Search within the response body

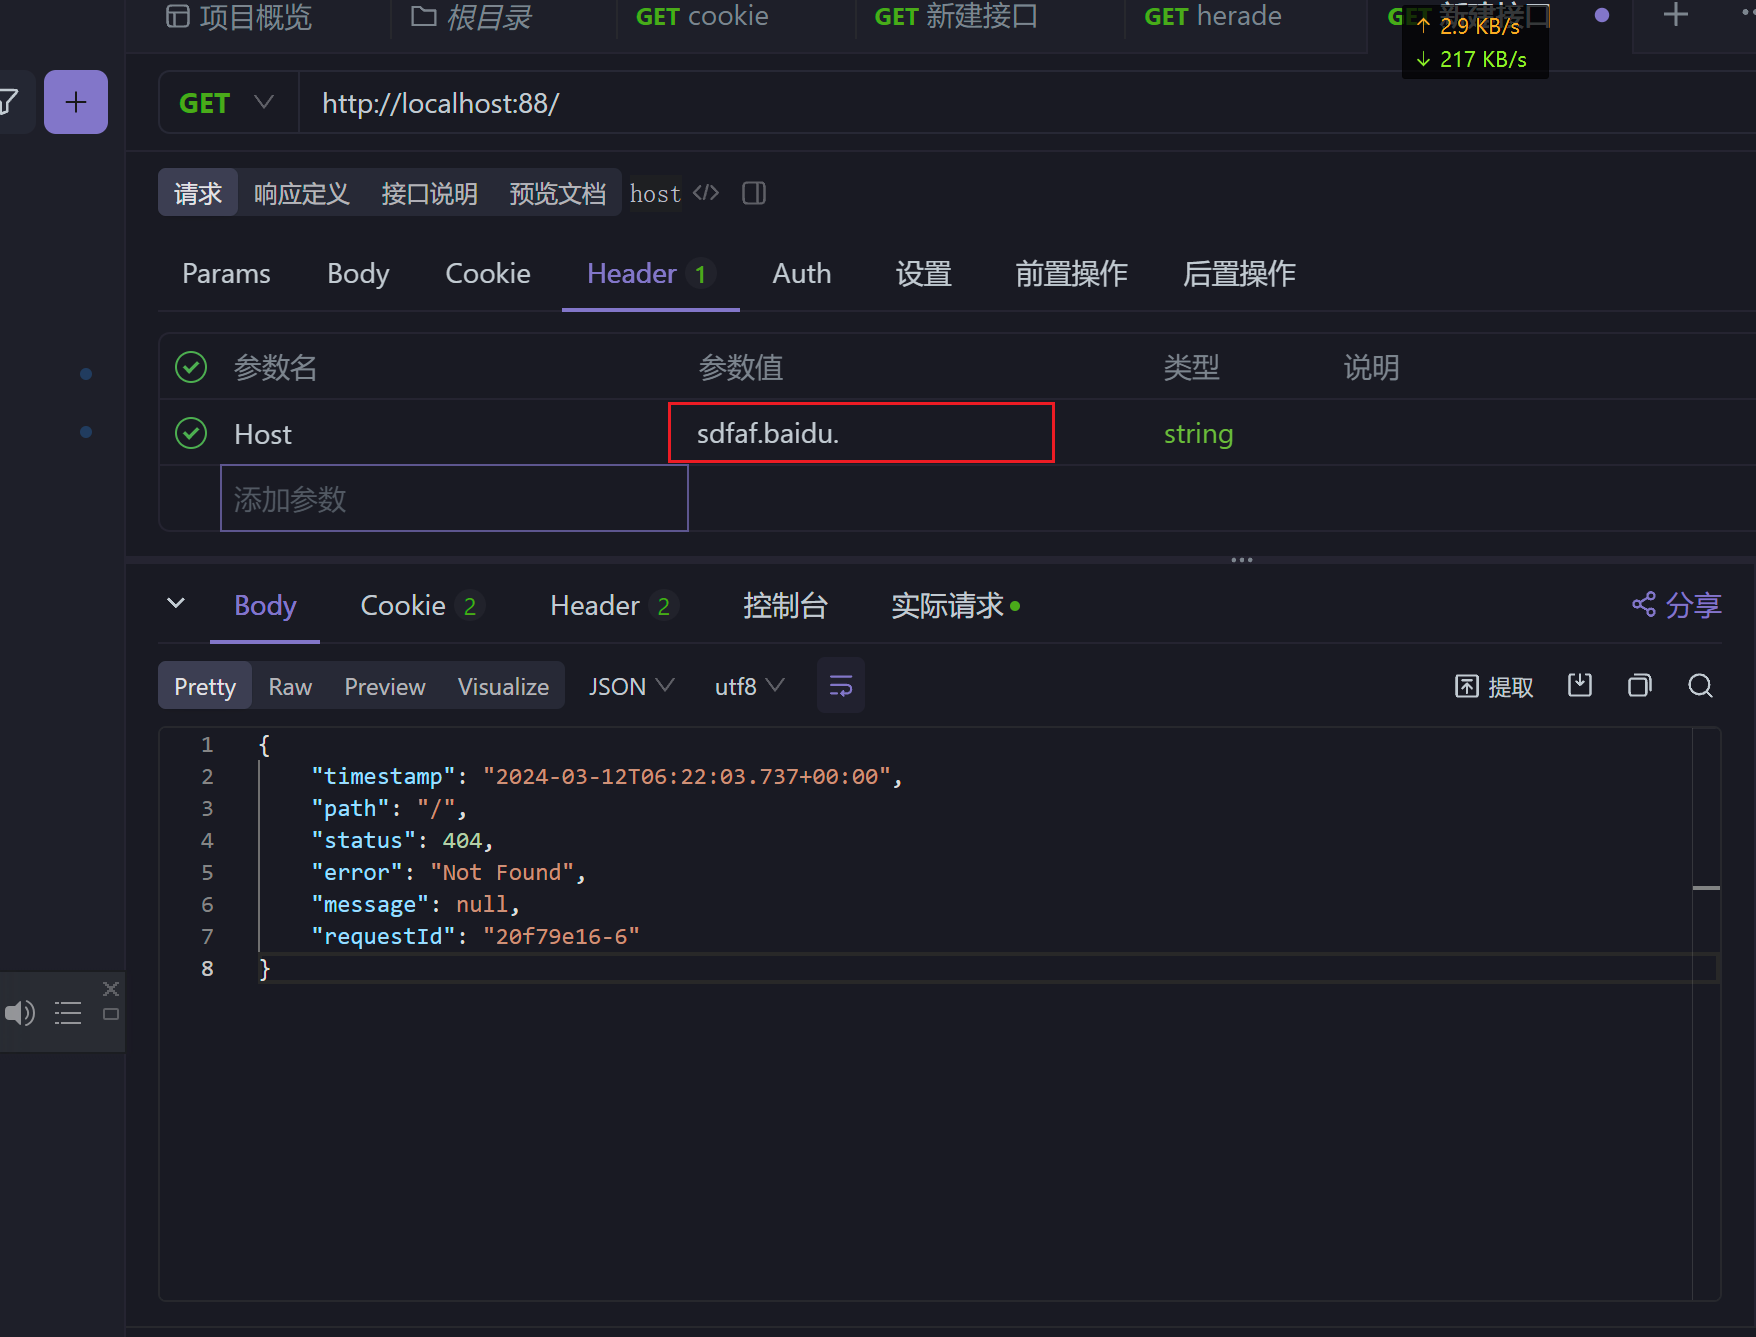pyautogui.click(x=1701, y=686)
